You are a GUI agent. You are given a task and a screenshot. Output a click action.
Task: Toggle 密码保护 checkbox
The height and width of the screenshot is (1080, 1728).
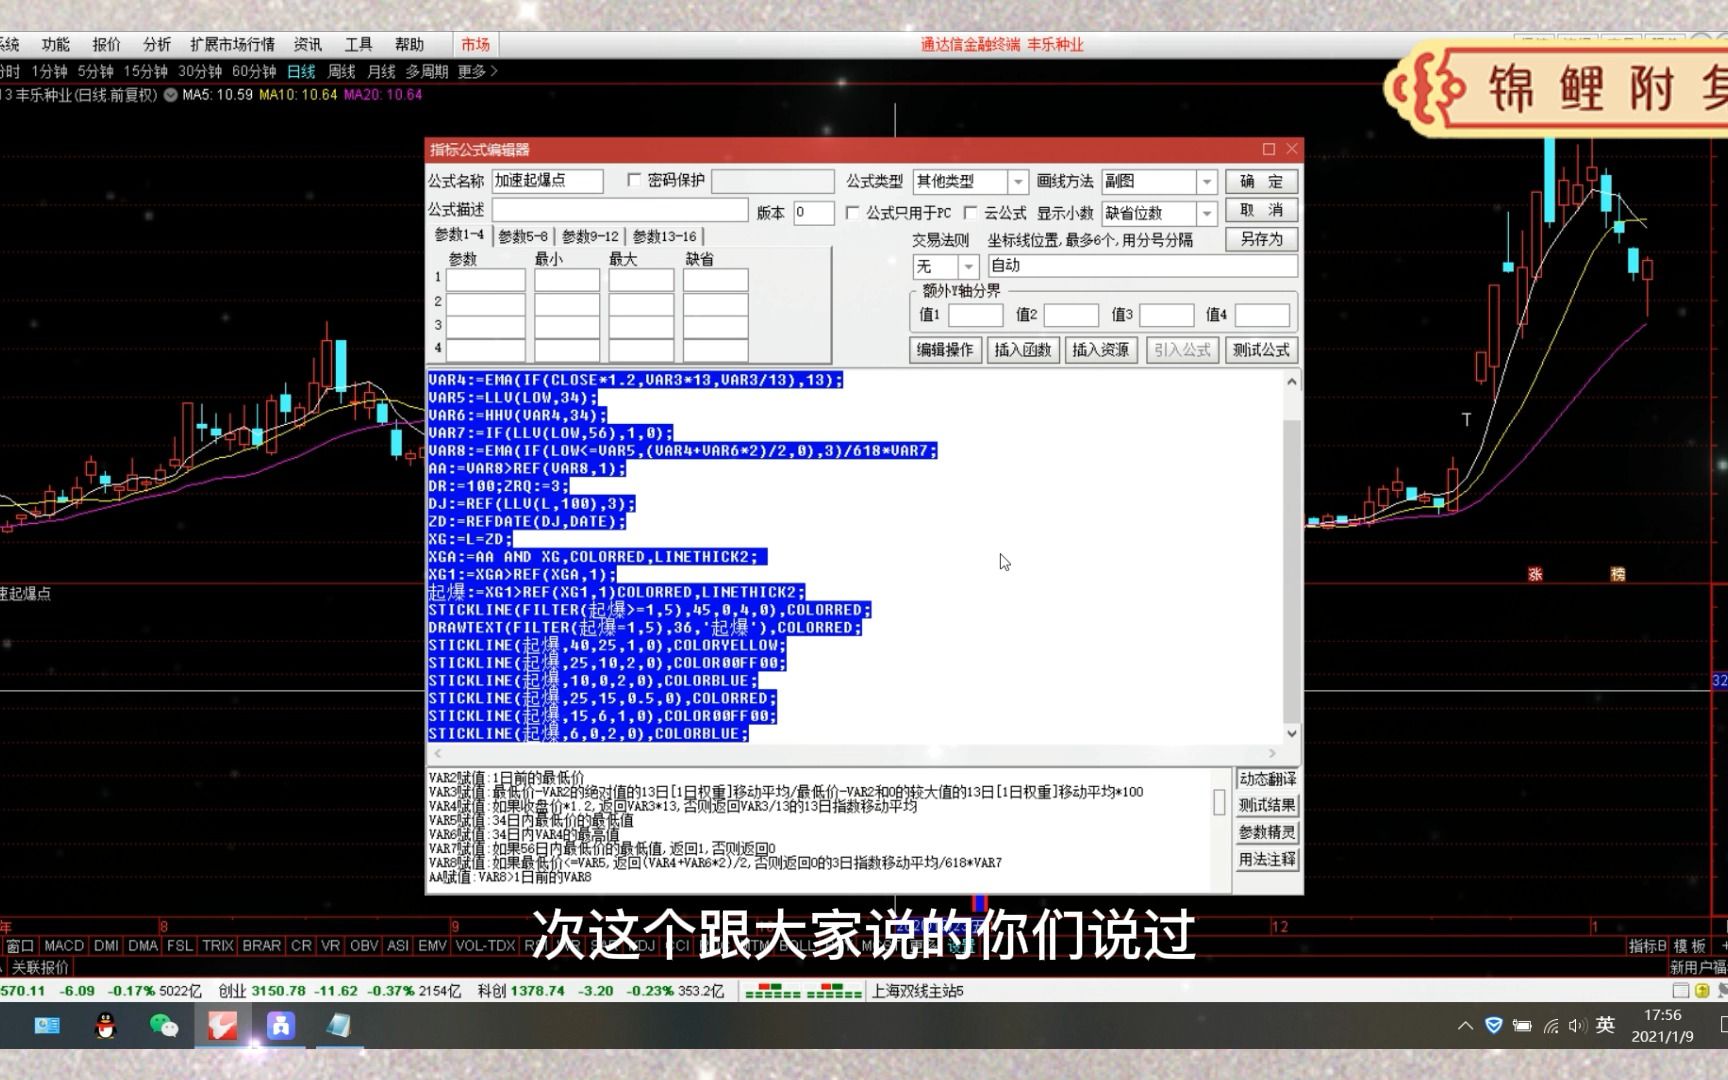point(634,180)
